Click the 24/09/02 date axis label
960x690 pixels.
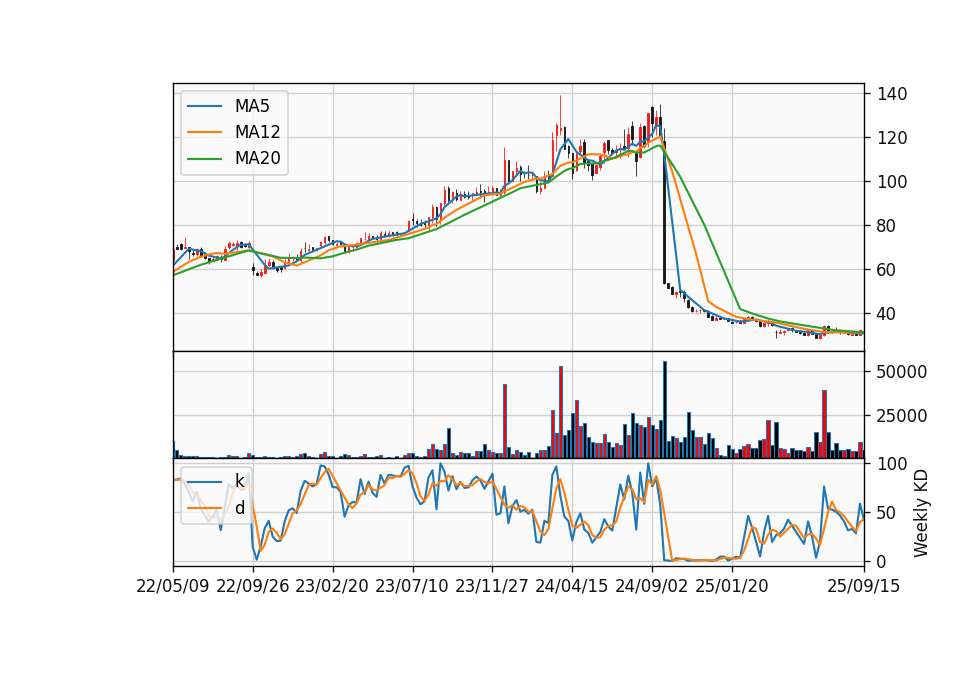point(651,586)
